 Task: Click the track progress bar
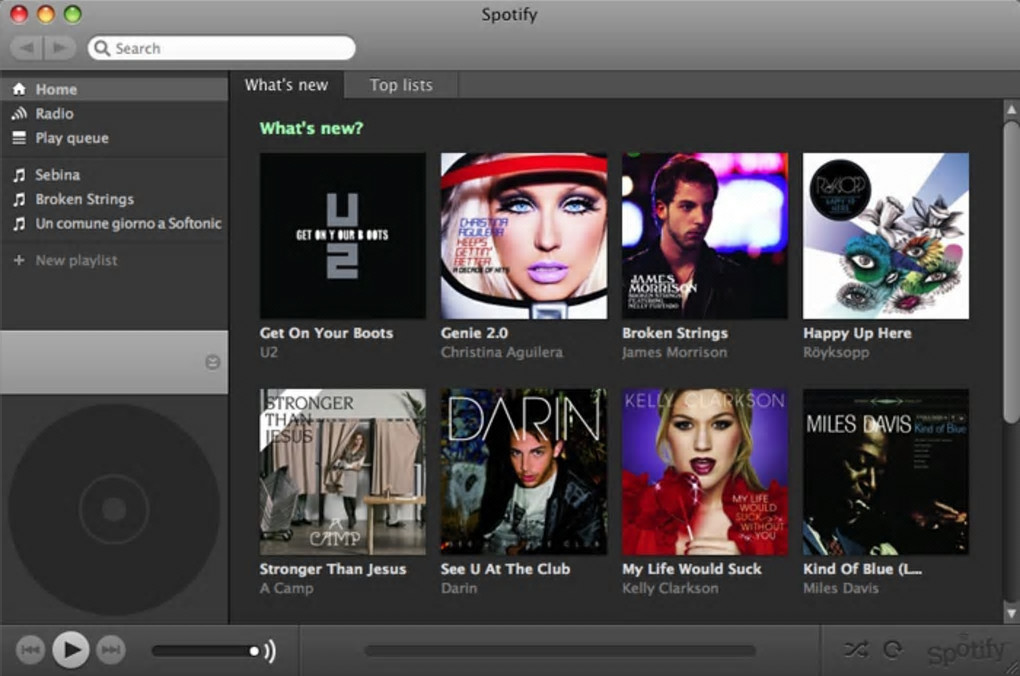pyautogui.click(x=560, y=651)
